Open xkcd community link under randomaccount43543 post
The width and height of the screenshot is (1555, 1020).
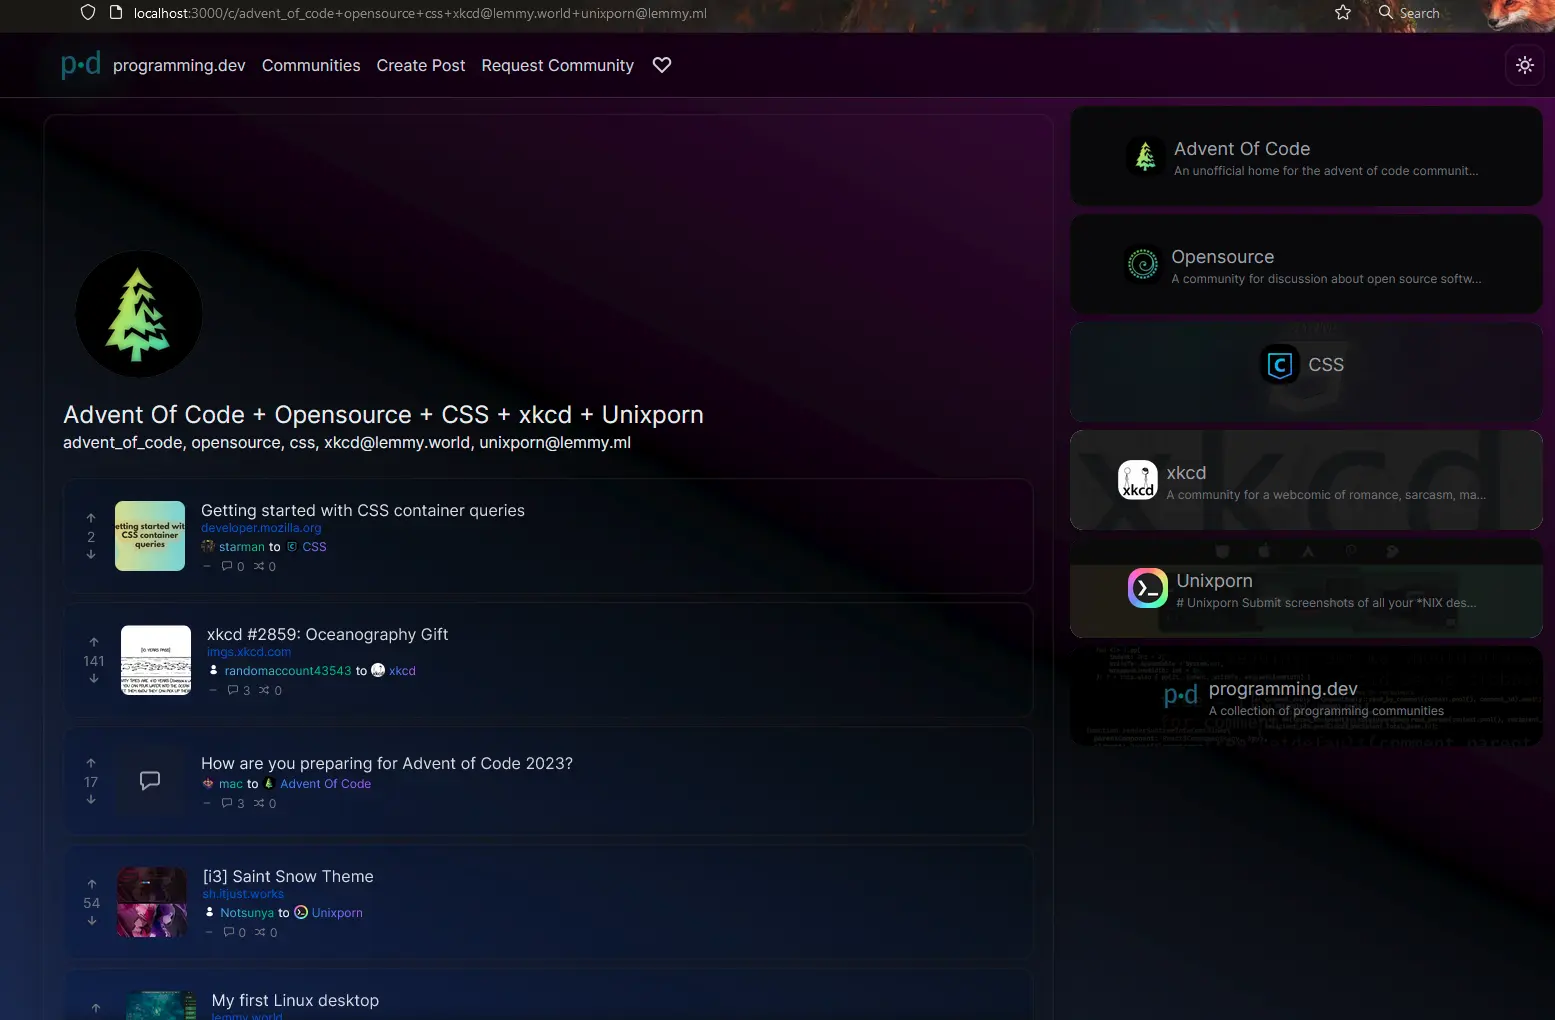[x=402, y=671]
